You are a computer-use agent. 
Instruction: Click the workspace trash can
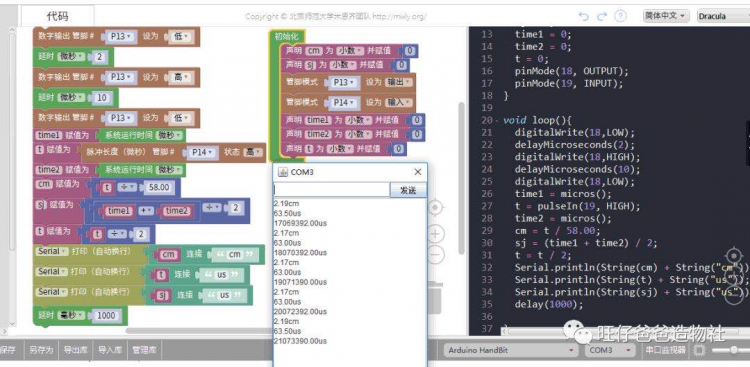pyautogui.click(x=435, y=297)
